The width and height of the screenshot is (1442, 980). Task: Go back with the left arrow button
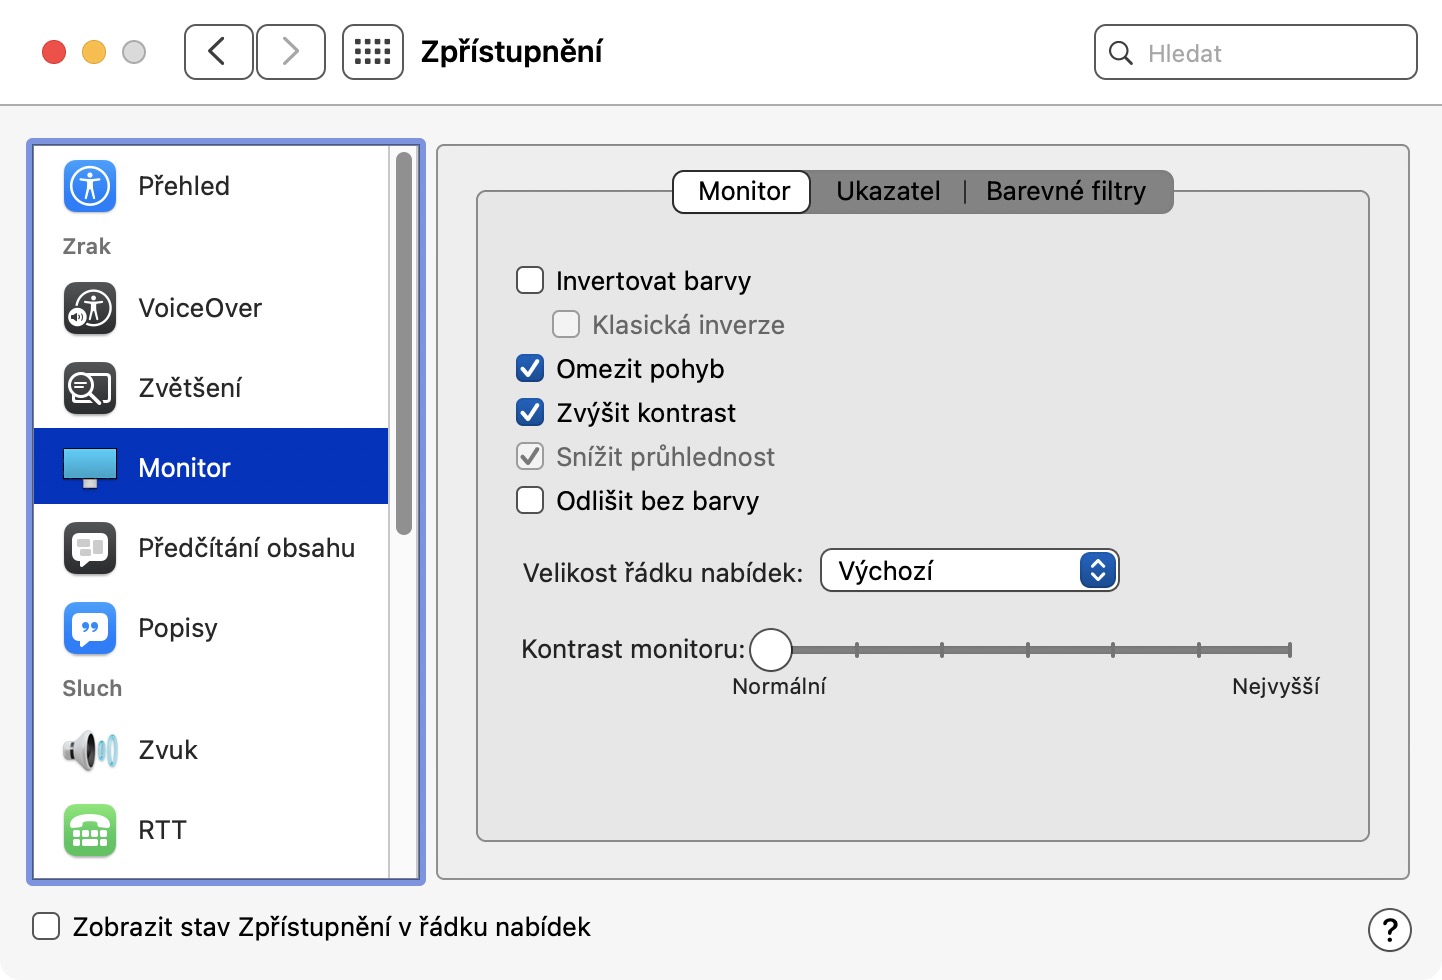click(218, 52)
